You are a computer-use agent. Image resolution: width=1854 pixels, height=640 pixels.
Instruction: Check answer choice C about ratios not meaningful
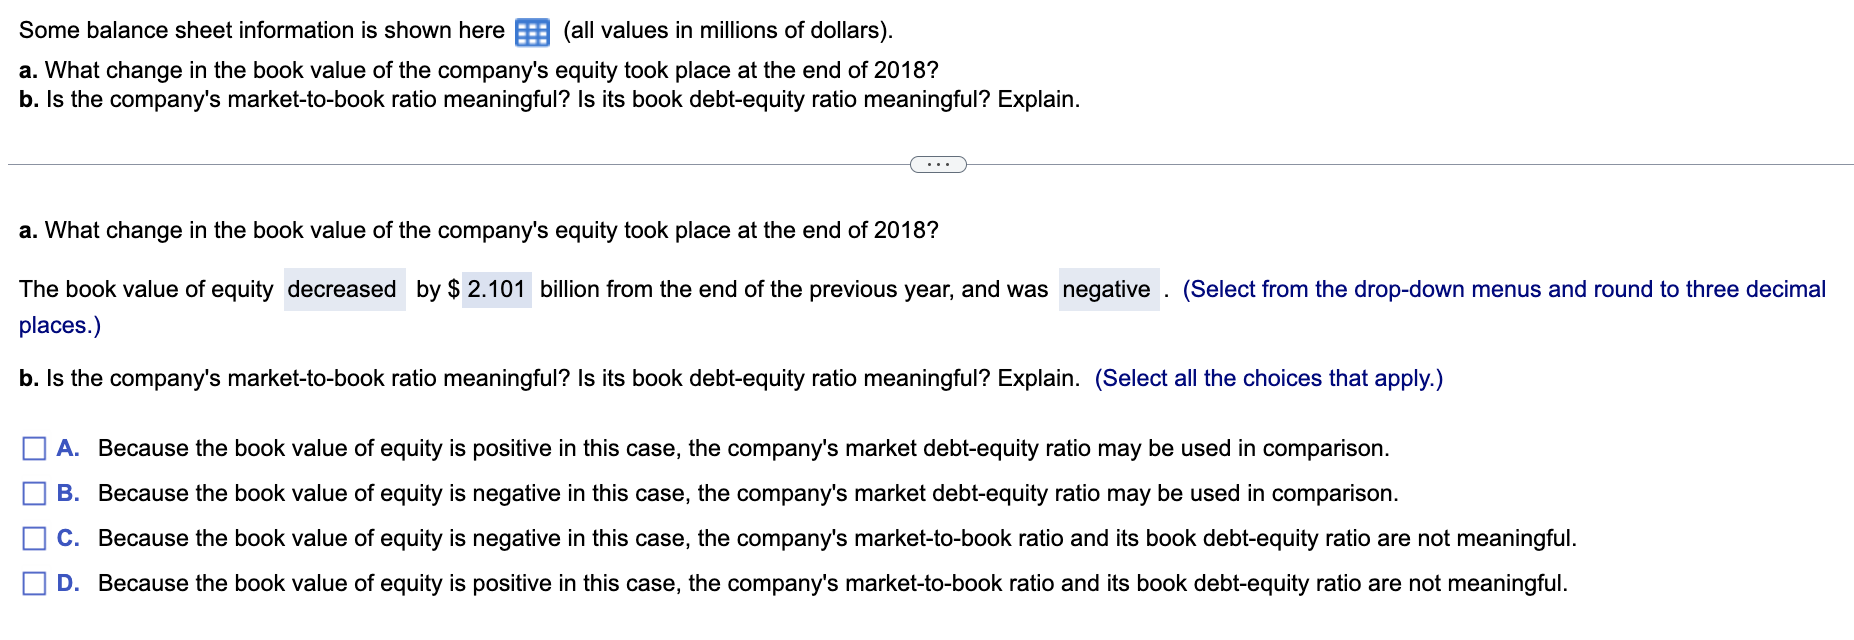tap(32, 538)
